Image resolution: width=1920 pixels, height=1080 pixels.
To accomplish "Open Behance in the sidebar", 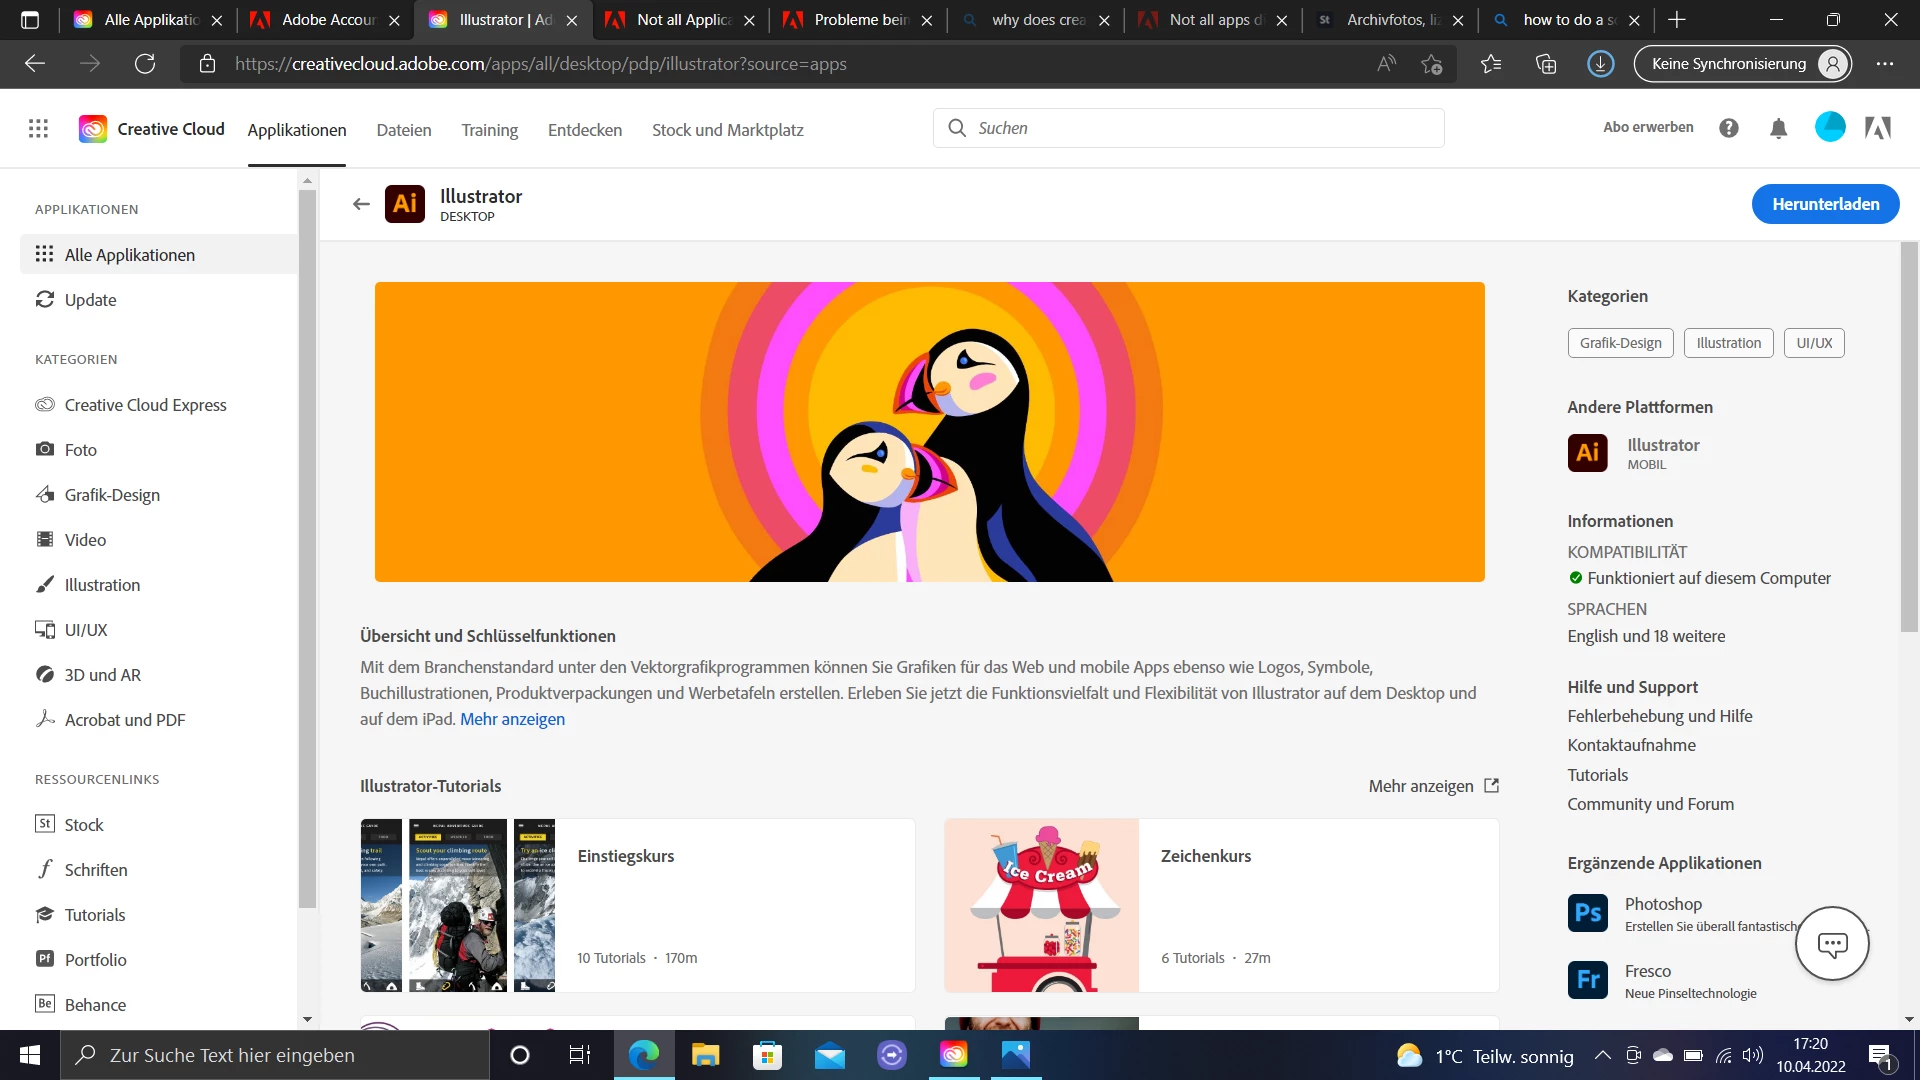I will [x=95, y=1005].
